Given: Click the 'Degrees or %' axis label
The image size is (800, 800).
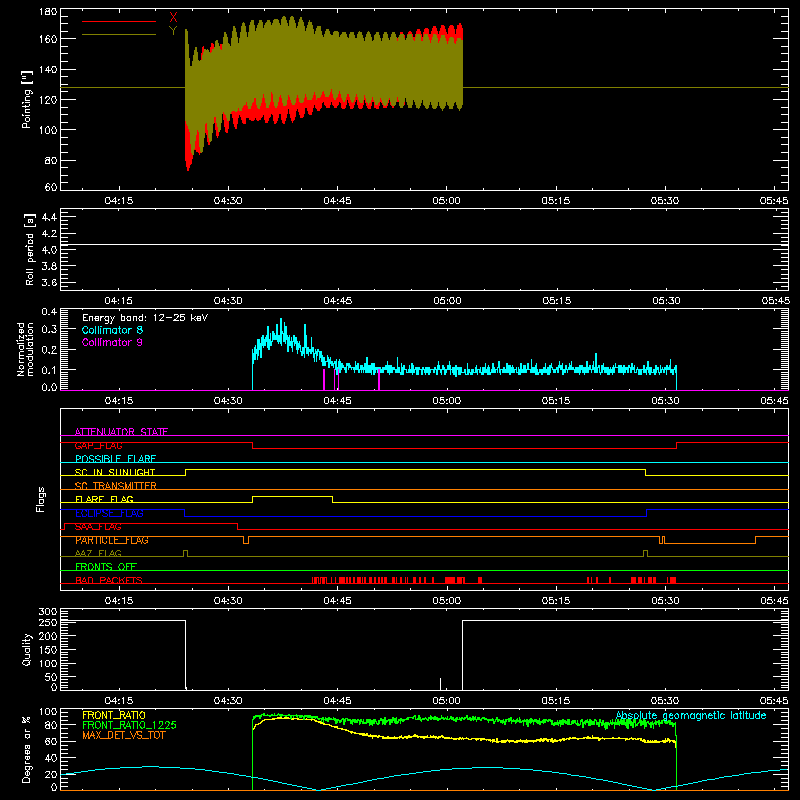Looking at the screenshot, I should [27, 749].
